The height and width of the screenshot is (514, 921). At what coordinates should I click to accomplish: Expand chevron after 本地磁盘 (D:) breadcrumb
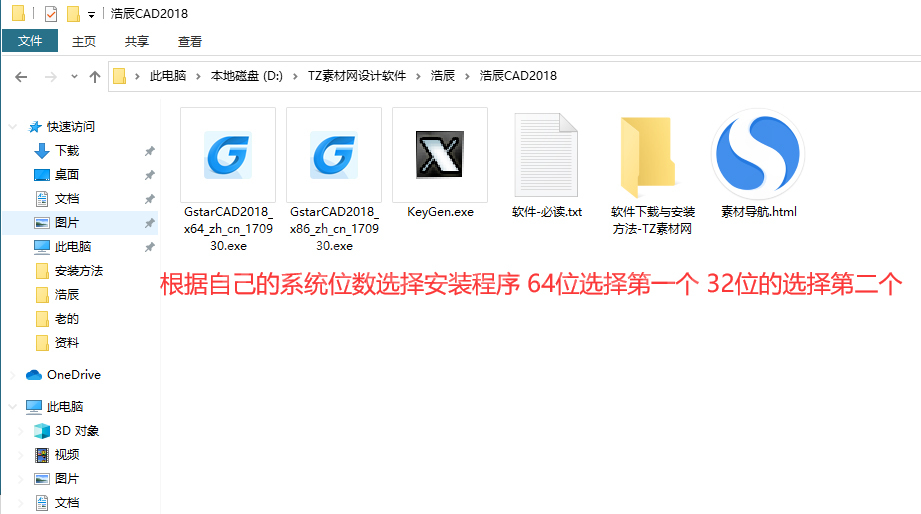(295, 76)
